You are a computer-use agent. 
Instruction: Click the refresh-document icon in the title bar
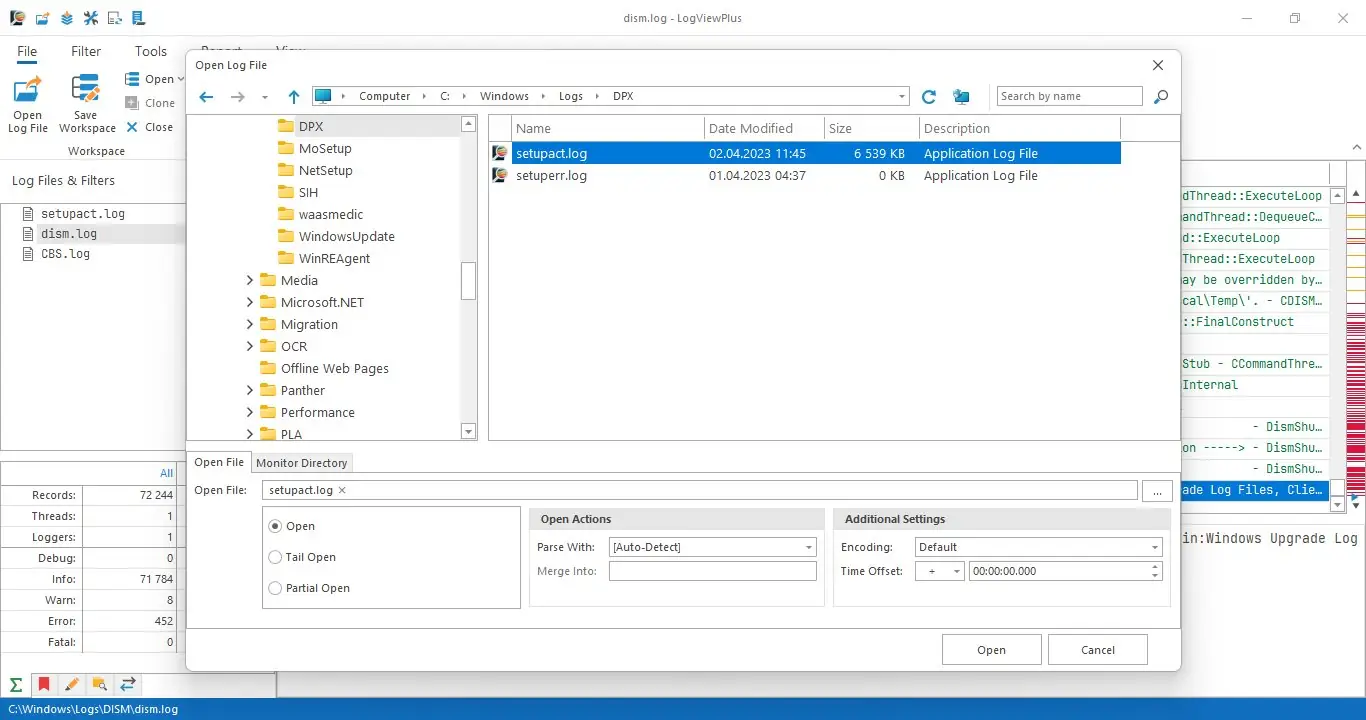(114, 18)
